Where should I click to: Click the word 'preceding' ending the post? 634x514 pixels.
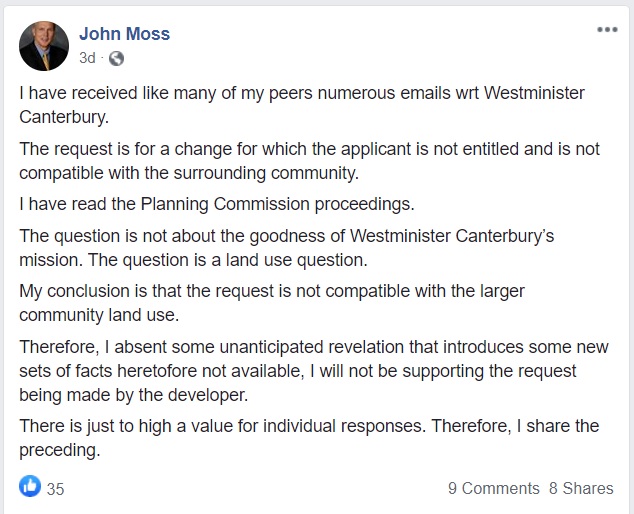pos(60,451)
